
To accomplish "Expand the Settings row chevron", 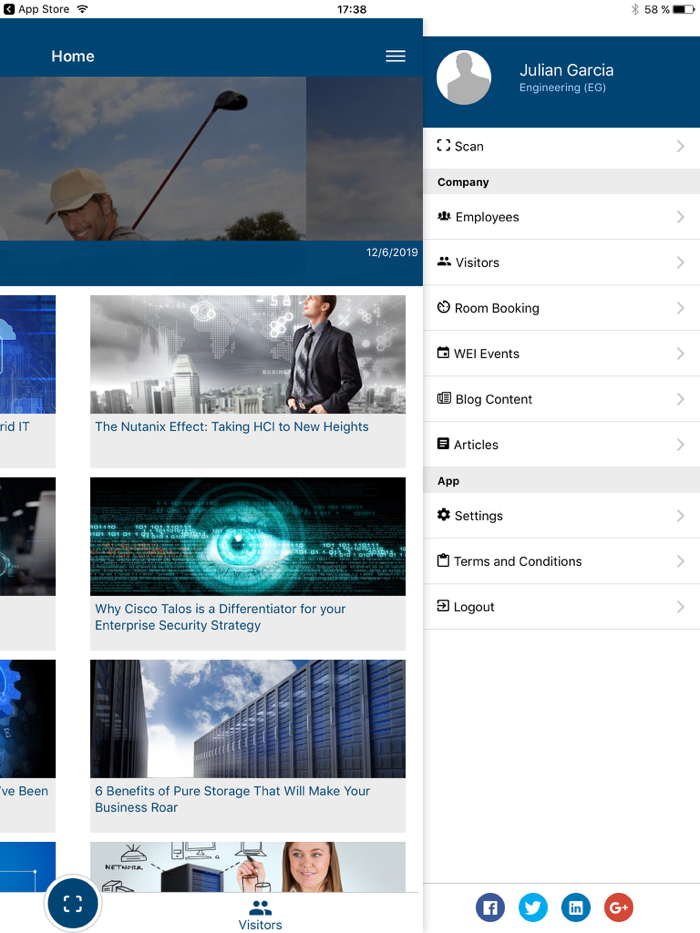I will tap(680, 516).
